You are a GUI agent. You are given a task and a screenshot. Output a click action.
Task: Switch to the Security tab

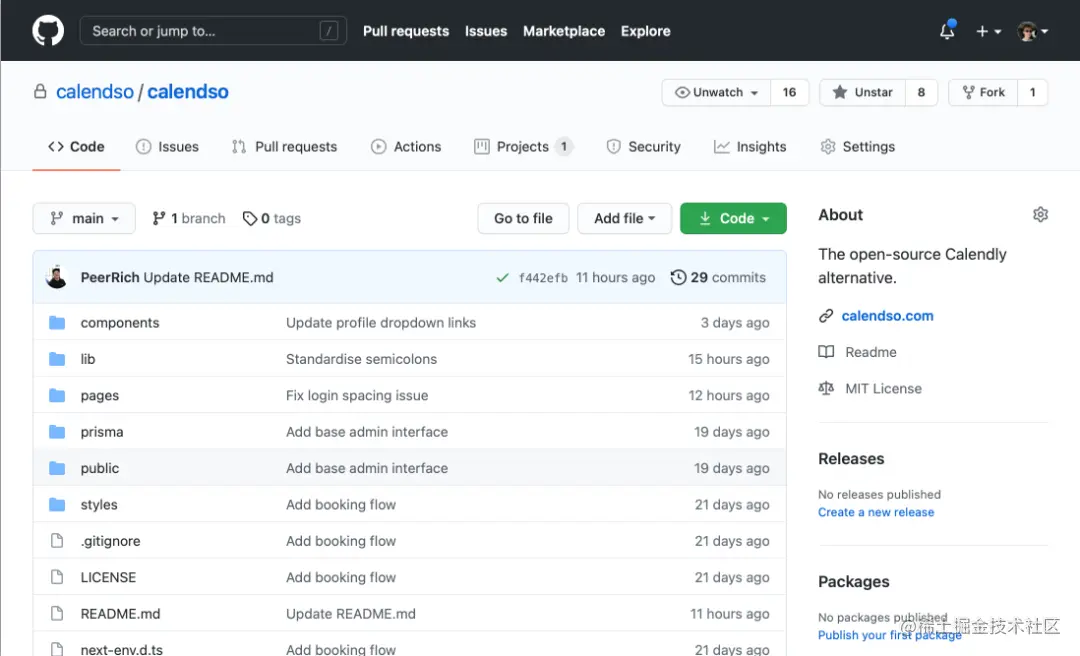643,147
